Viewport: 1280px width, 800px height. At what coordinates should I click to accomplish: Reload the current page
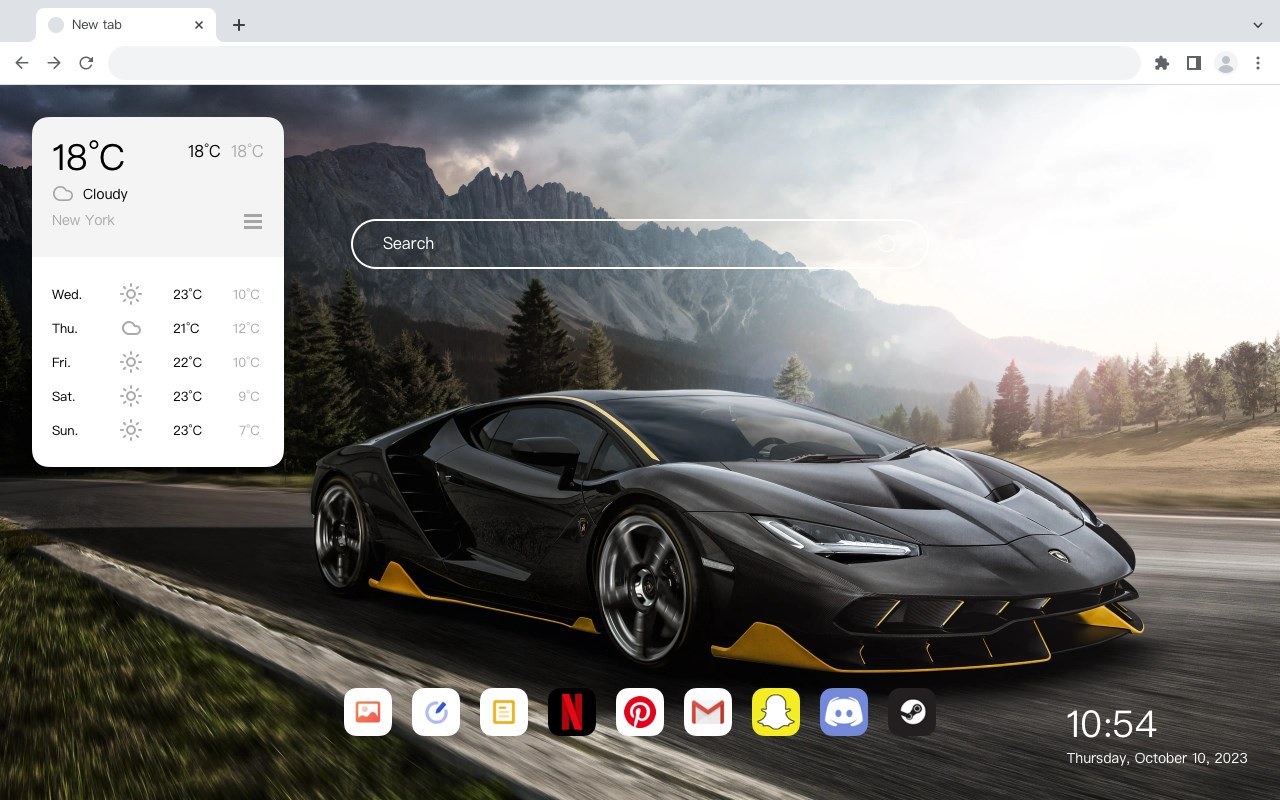point(86,63)
